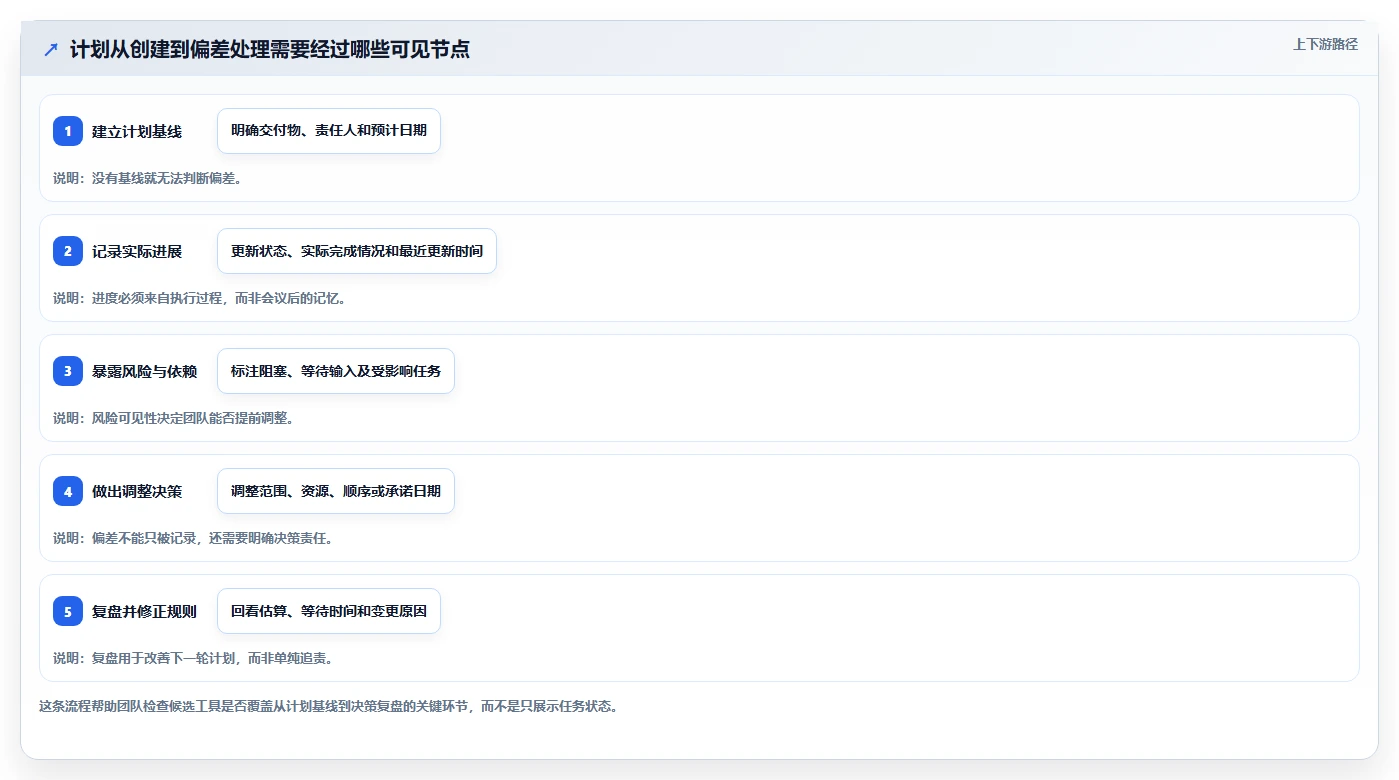The width and height of the screenshot is (1399, 780).
Task: Click the 标注阻塞、等待输入及受影响任务 chip
Action: 336,371
